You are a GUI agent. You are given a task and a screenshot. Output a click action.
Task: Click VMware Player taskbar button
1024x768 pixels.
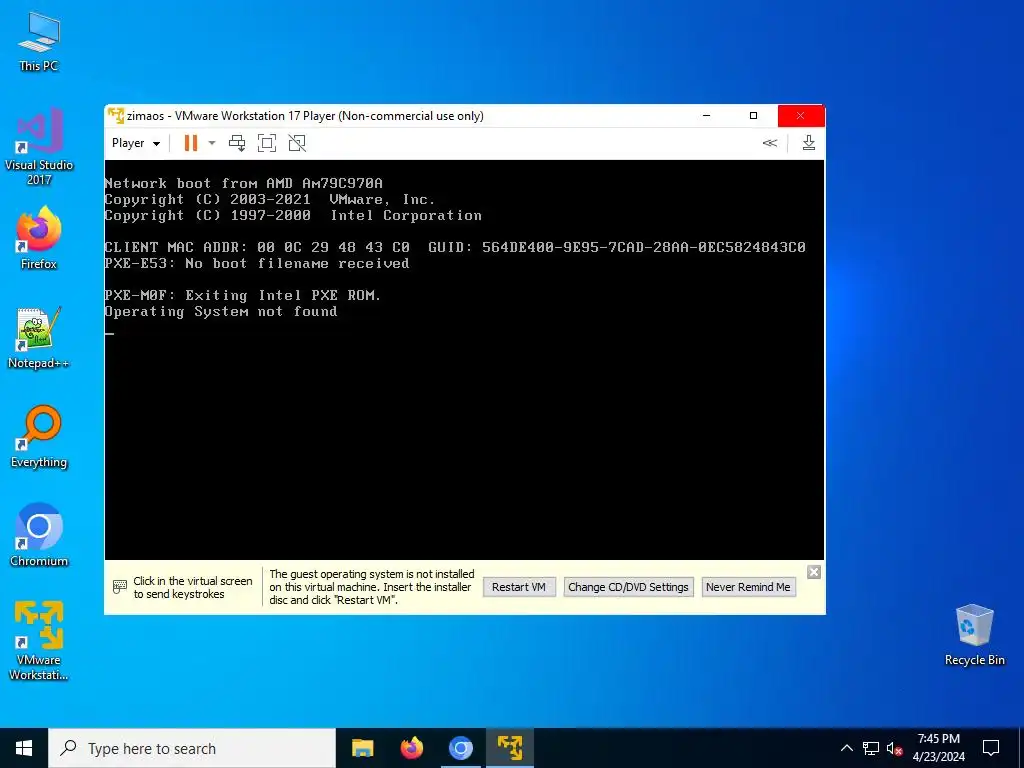tap(509, 748)
